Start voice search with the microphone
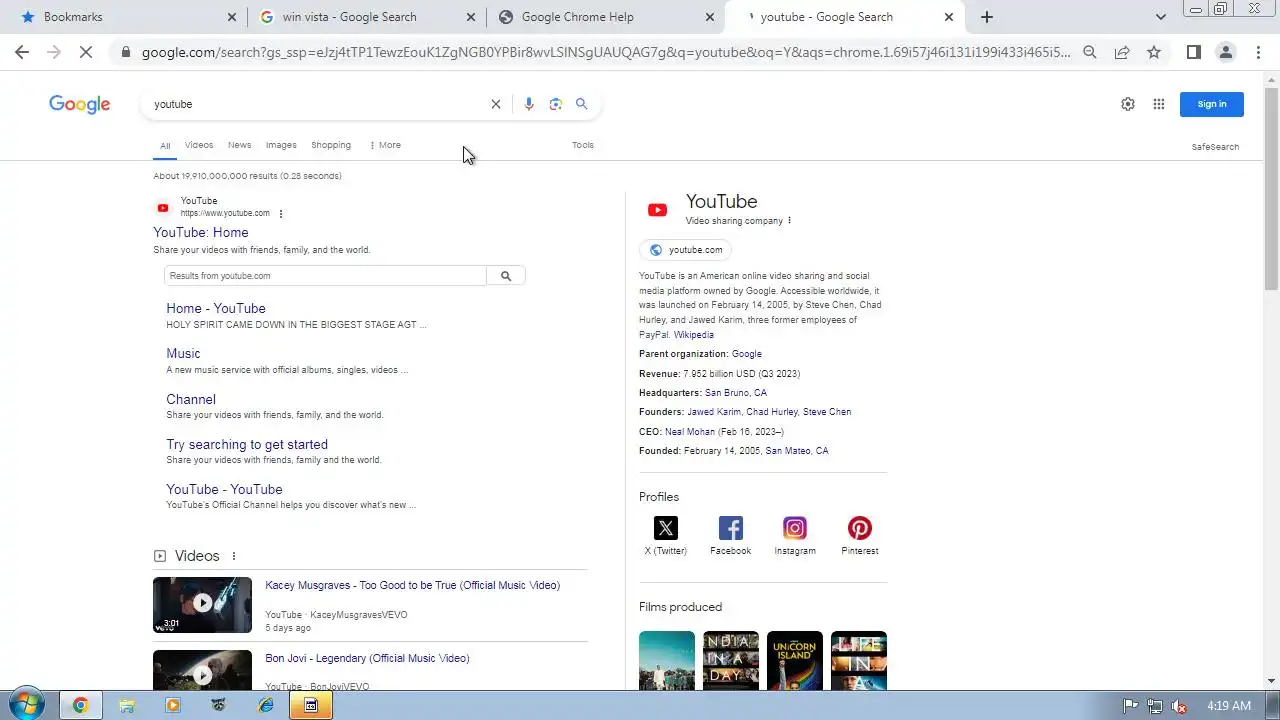Viewport: 1280px width, 720px height. 529,104
